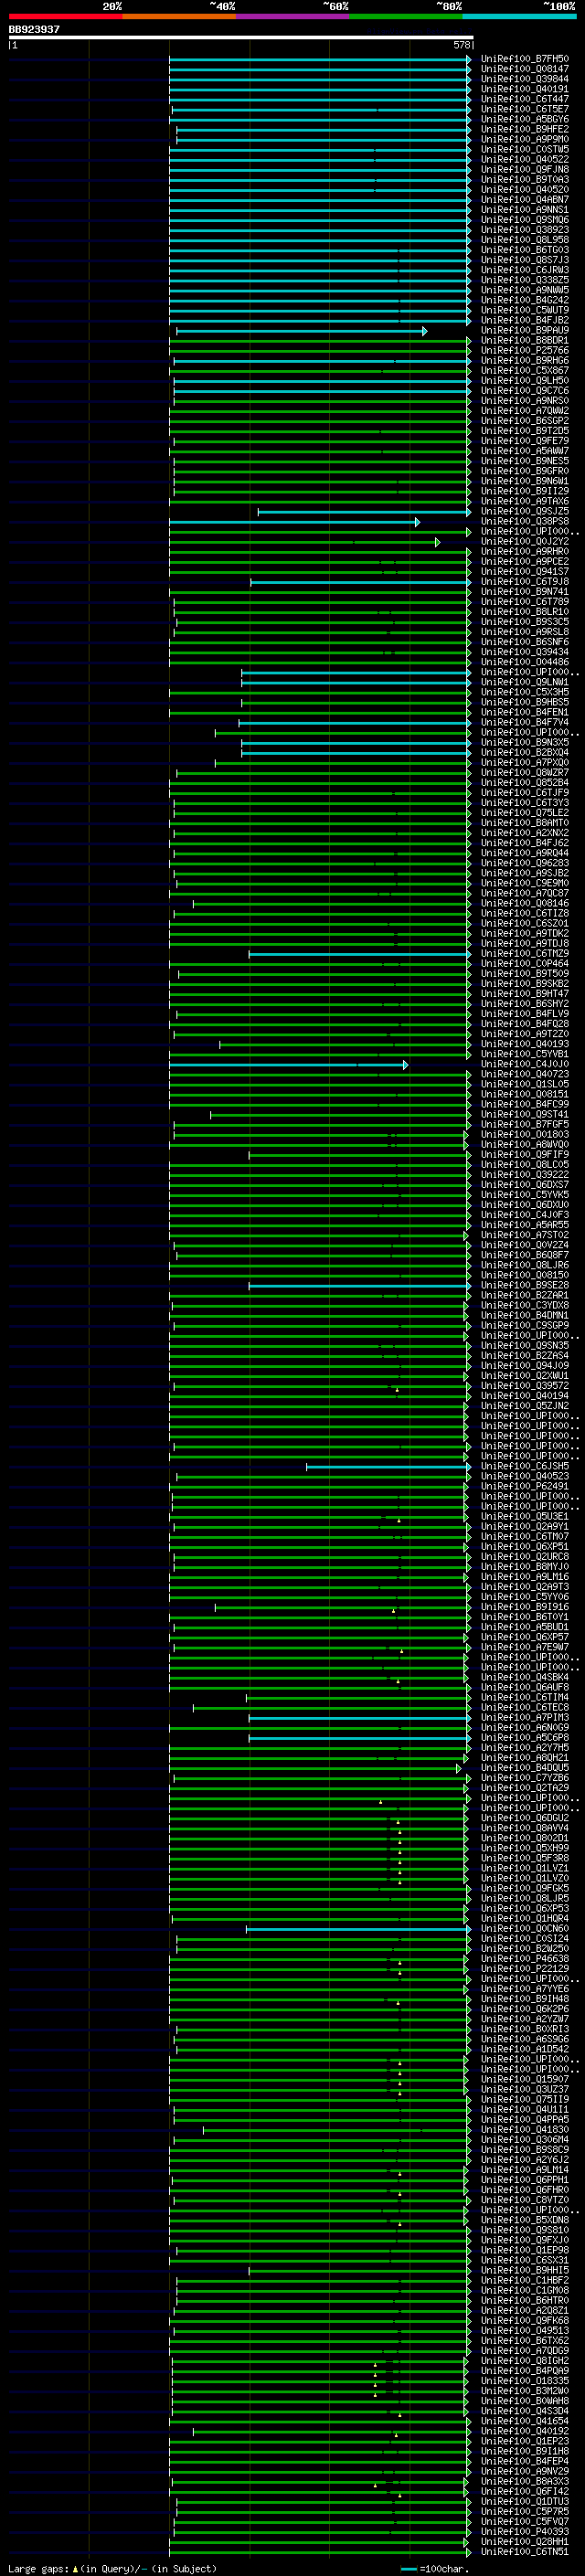Click the arrowhead ending the Q0J2Y2 alignment

tap(437, 542)
